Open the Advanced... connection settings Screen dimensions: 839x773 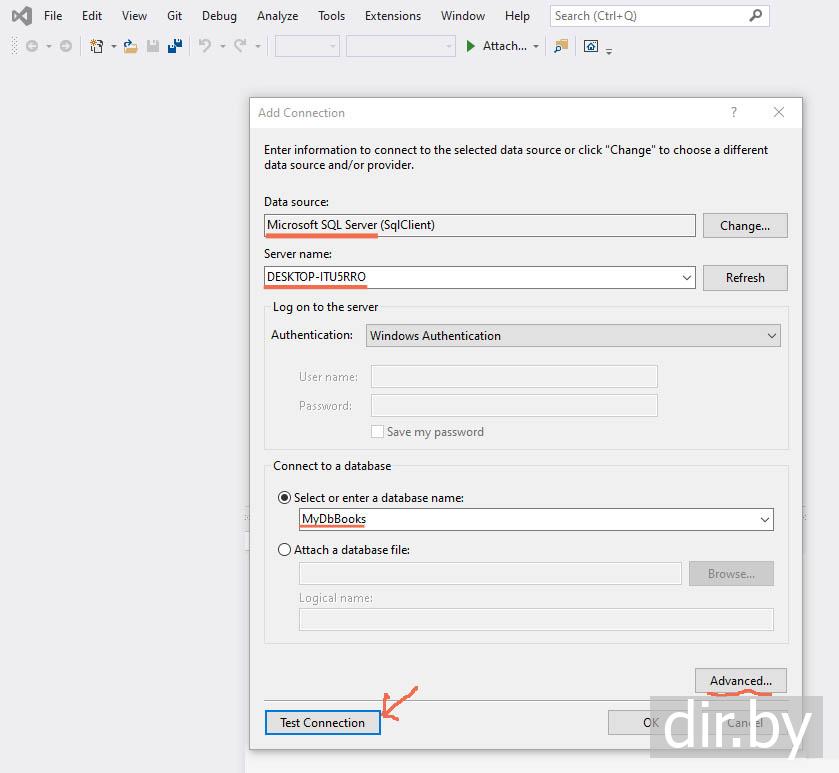pos(740,681)
